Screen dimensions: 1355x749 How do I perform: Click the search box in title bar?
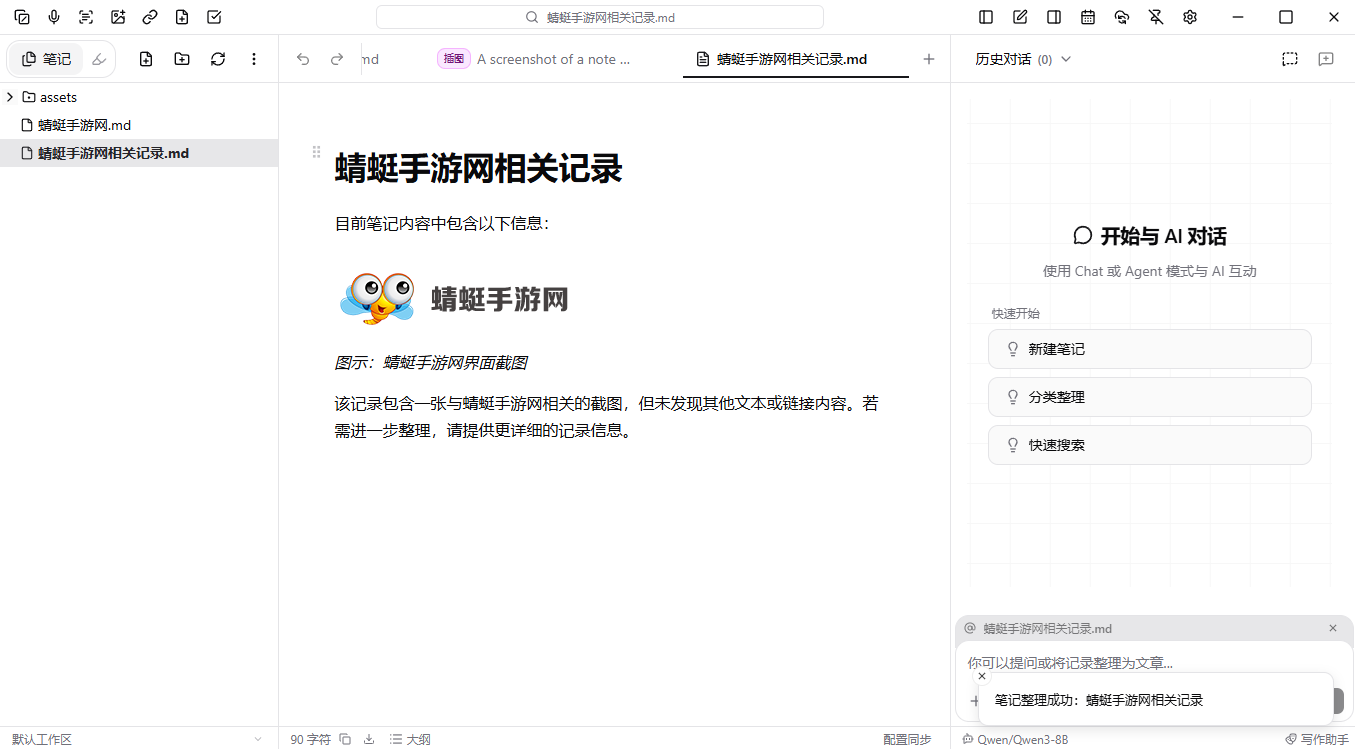tap(600, 17)
